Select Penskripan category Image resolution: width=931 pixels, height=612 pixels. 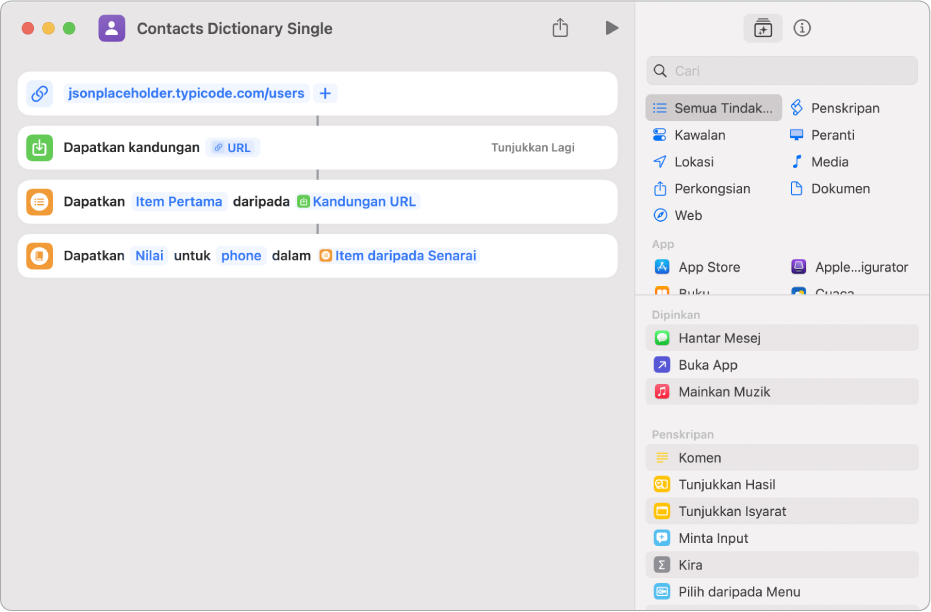coord(834,108)
